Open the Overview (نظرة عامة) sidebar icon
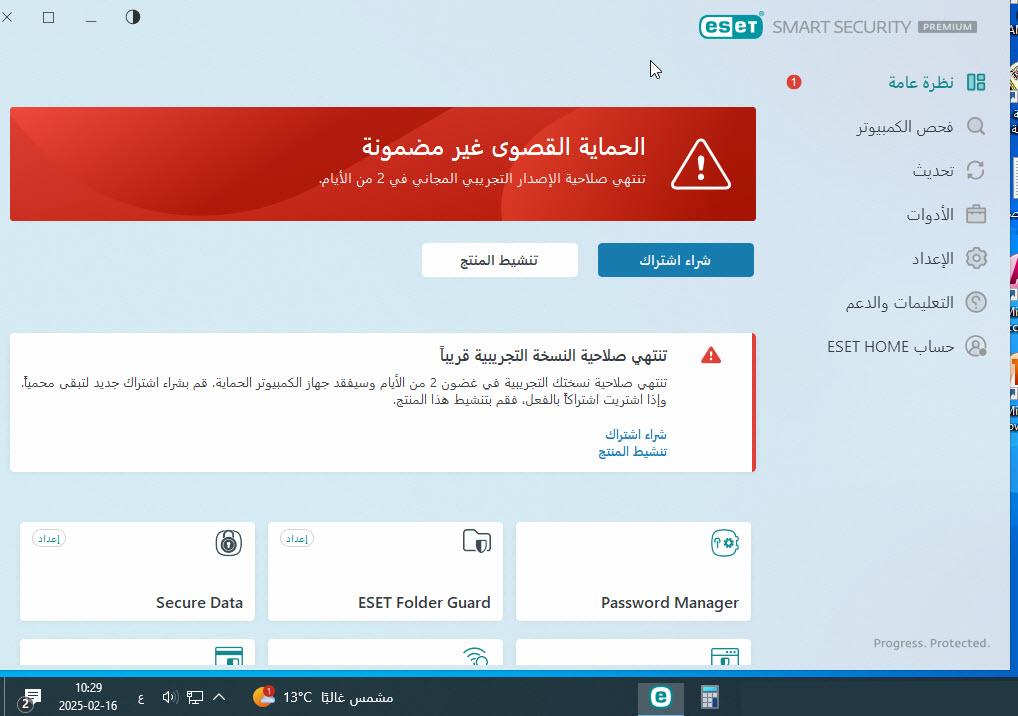The width and height of the screenshot is (1018, 716). [x=976, y=82]
